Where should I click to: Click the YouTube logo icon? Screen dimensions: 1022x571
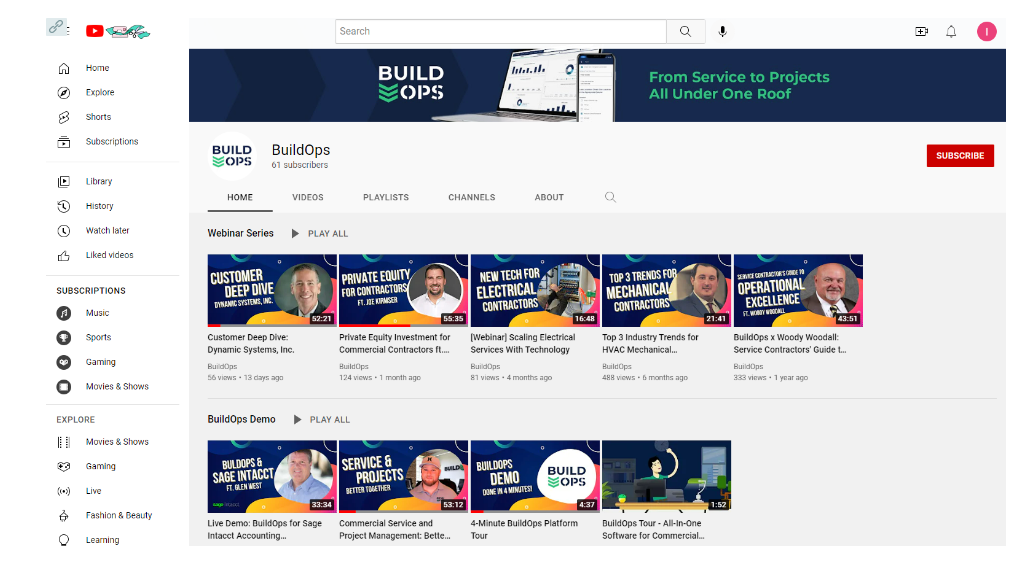tap(95, 31)
